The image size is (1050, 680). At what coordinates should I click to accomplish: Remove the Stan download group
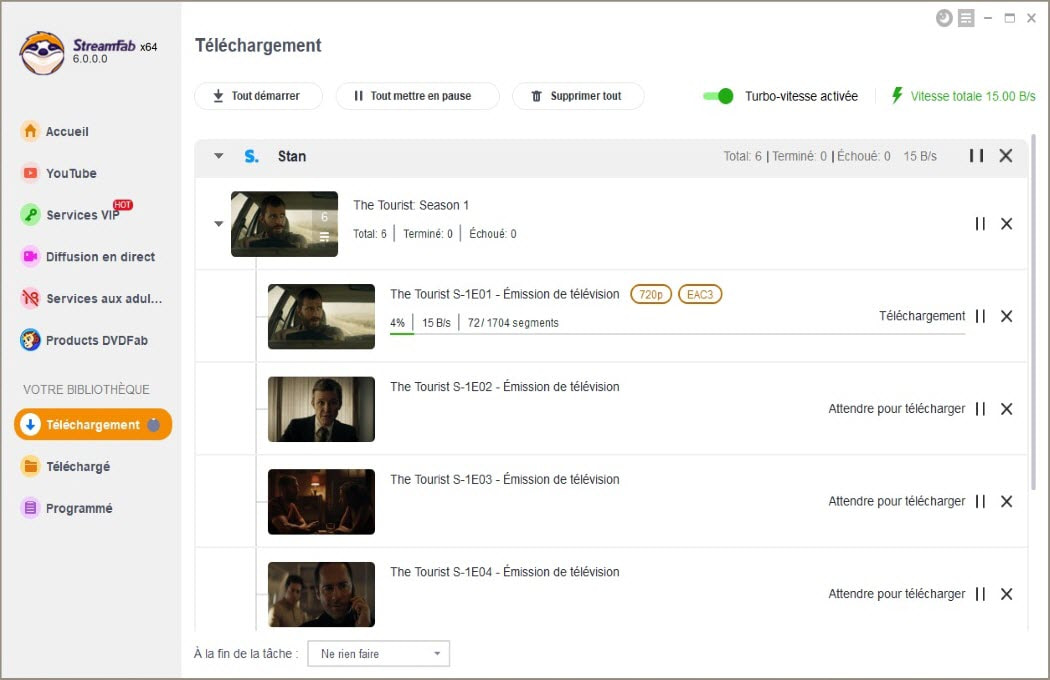coord(1005,156)
